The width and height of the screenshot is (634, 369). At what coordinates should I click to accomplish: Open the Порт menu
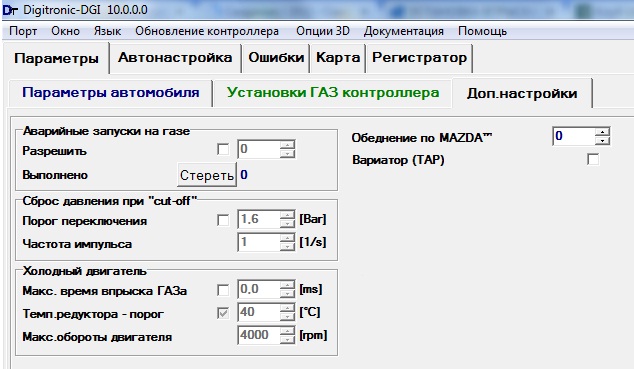(x=23, y=31)
